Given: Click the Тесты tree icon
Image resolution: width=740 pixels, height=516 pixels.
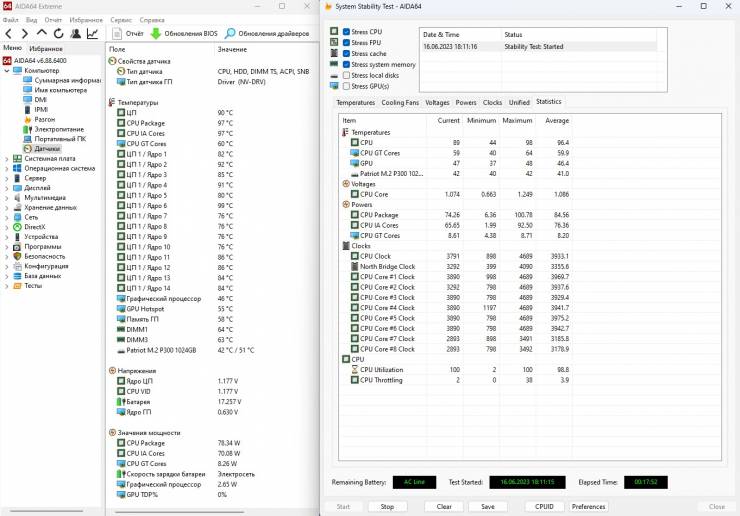Looking at the screenshot, I should [17, 286].
